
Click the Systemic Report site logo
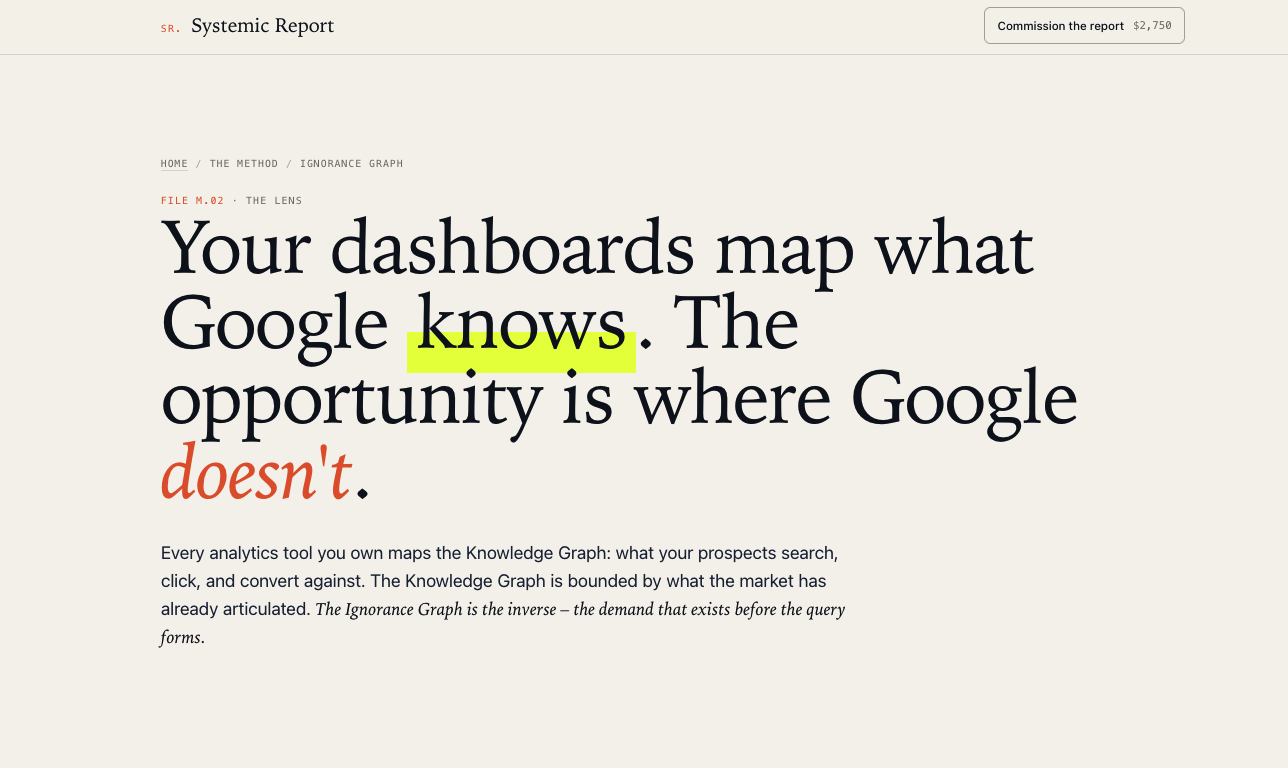247,26
